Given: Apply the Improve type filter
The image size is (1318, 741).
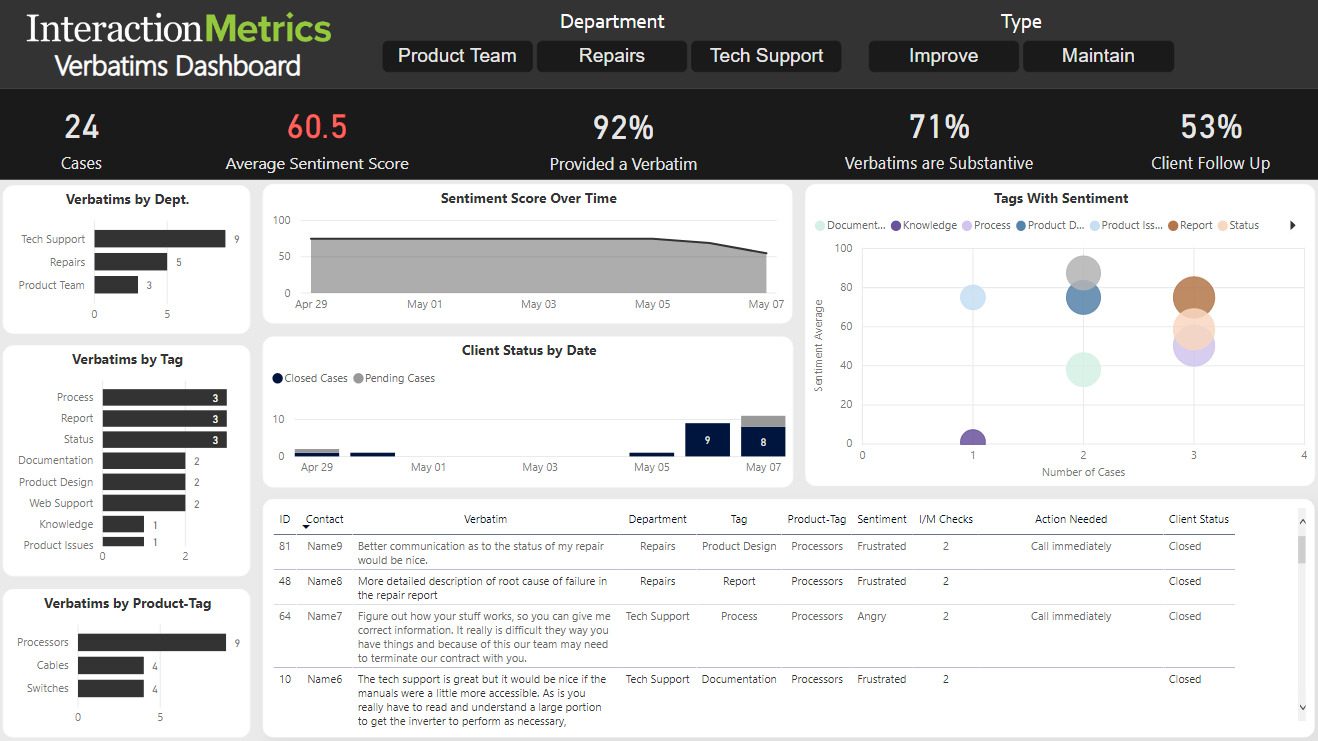Looking at the screenshot, I should tap(943, 56).
